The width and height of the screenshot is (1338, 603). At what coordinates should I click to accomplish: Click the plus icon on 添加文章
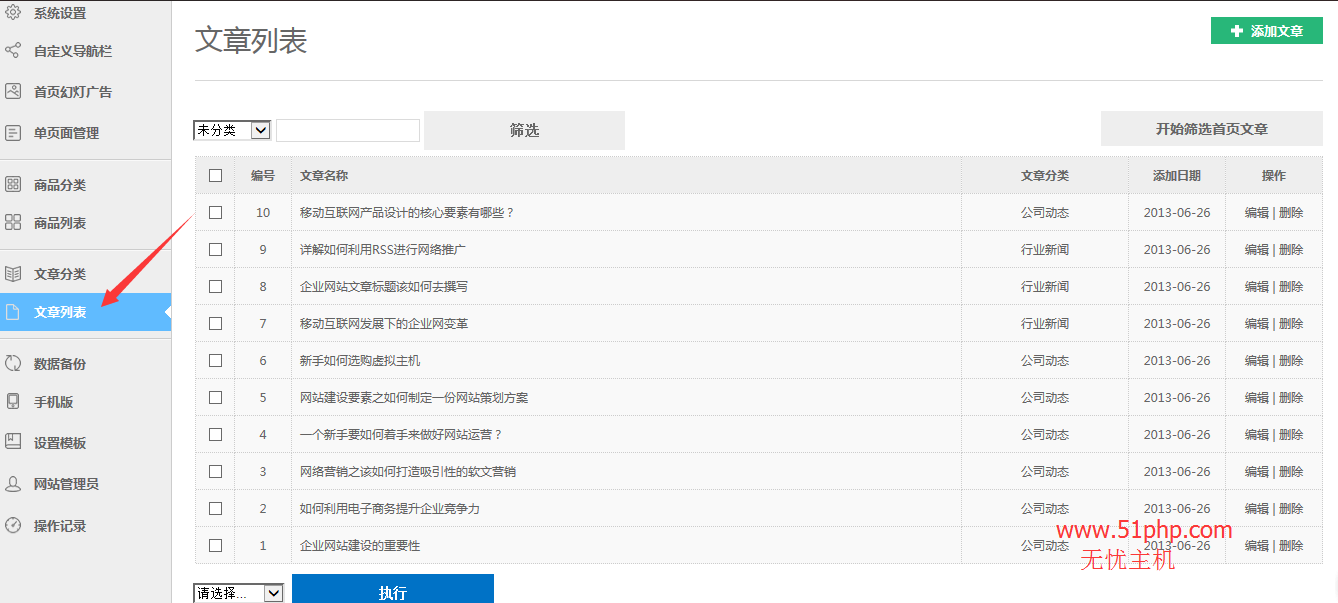[x=1237, y=31]
